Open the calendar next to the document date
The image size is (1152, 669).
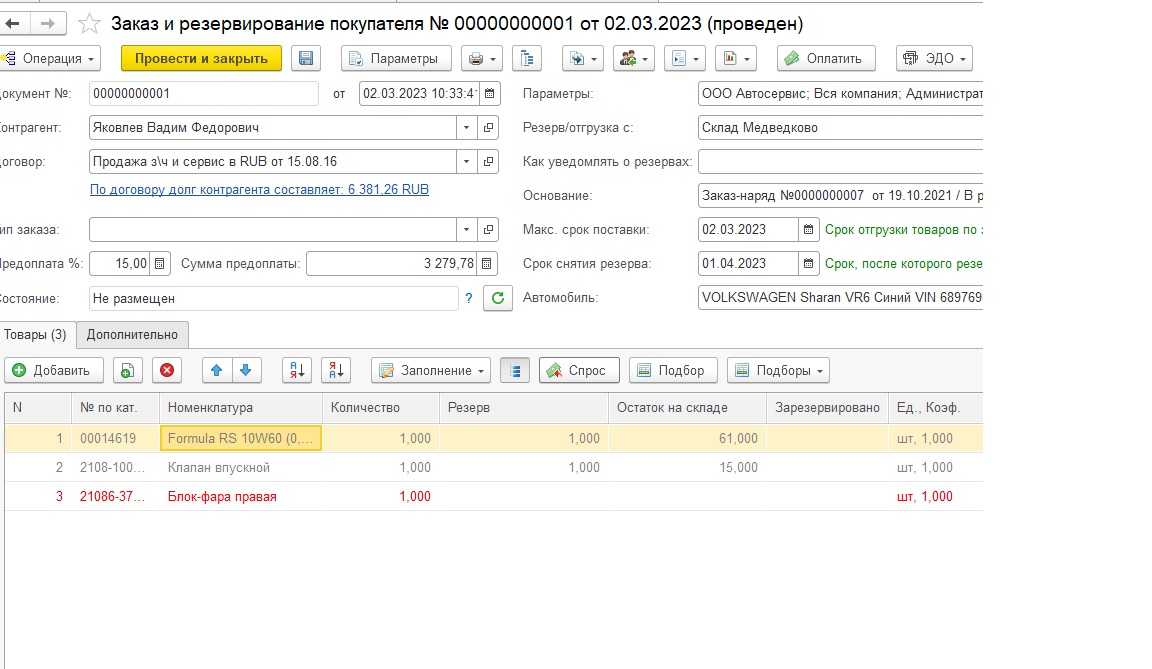489,93
